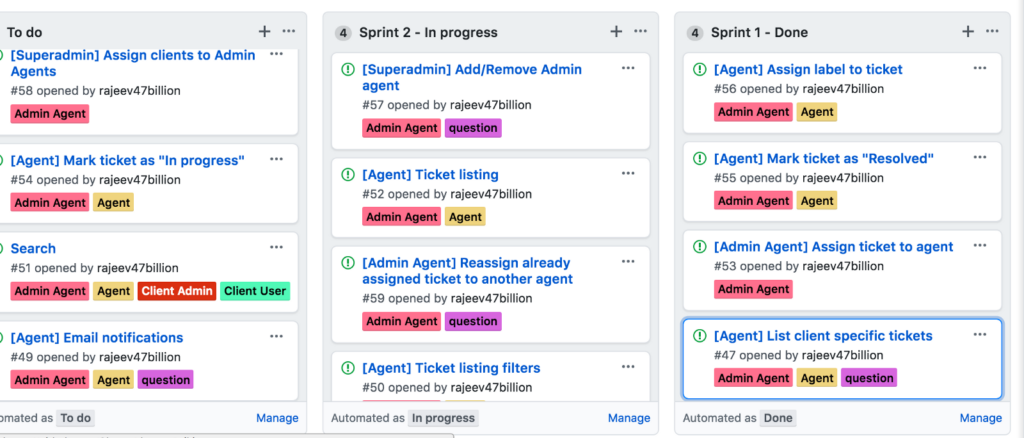Add a card to the To do column
Viewport: 1024px width, 438px height.
264,31
